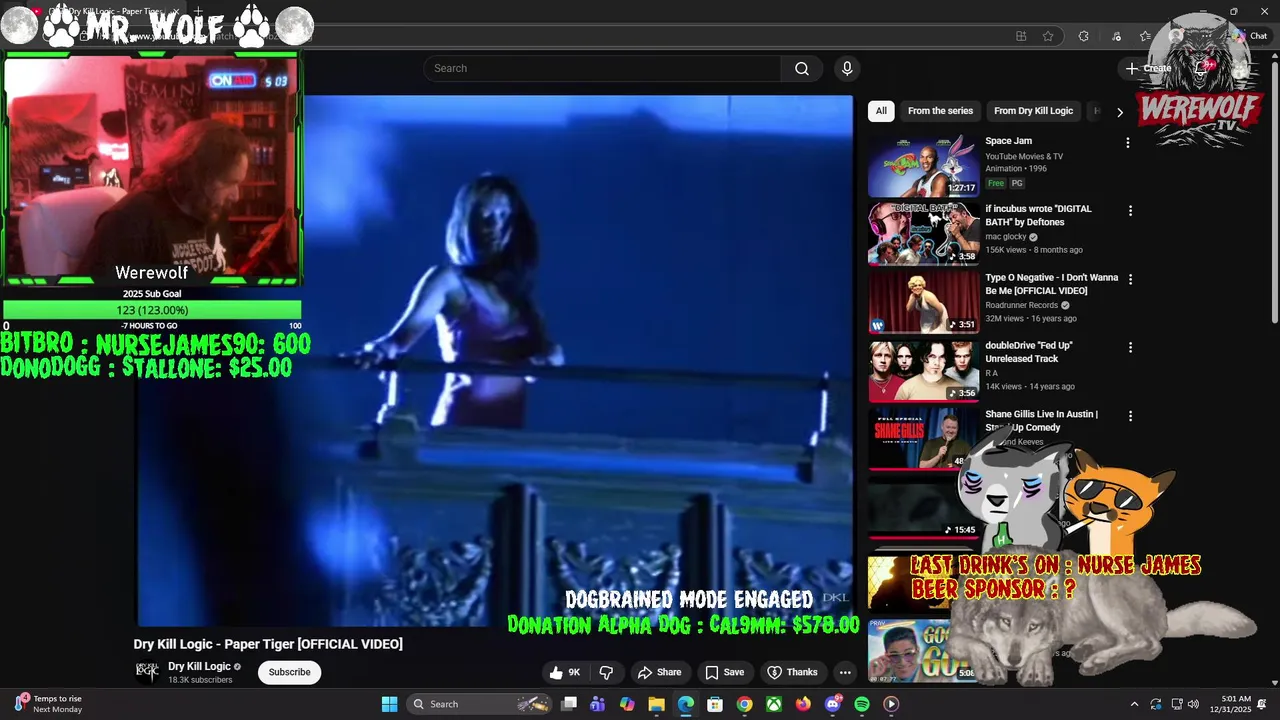Switch to Microsoft Edge on taskbar
The width and height of the screenshot is (1280, 720).
[x=685, y=704]
